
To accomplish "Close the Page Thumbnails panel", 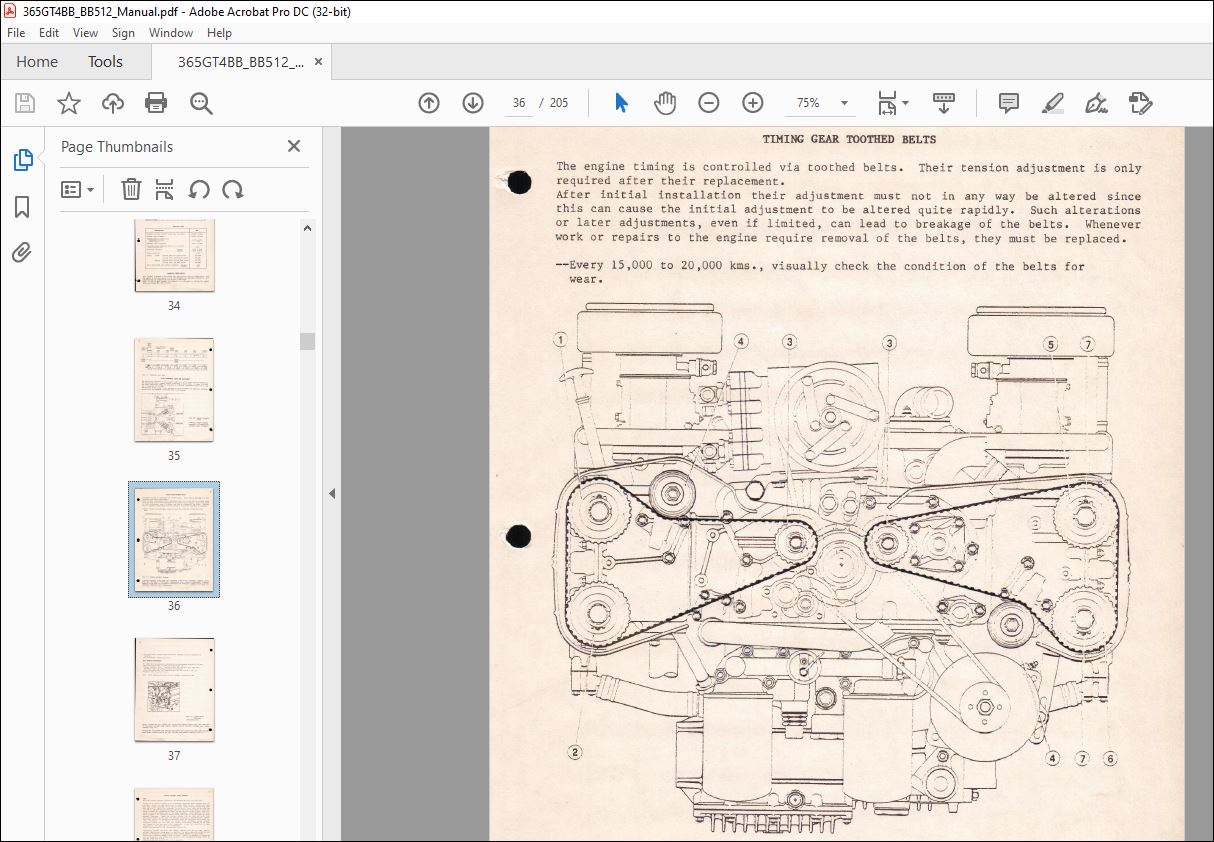I will tap(294, 146).
